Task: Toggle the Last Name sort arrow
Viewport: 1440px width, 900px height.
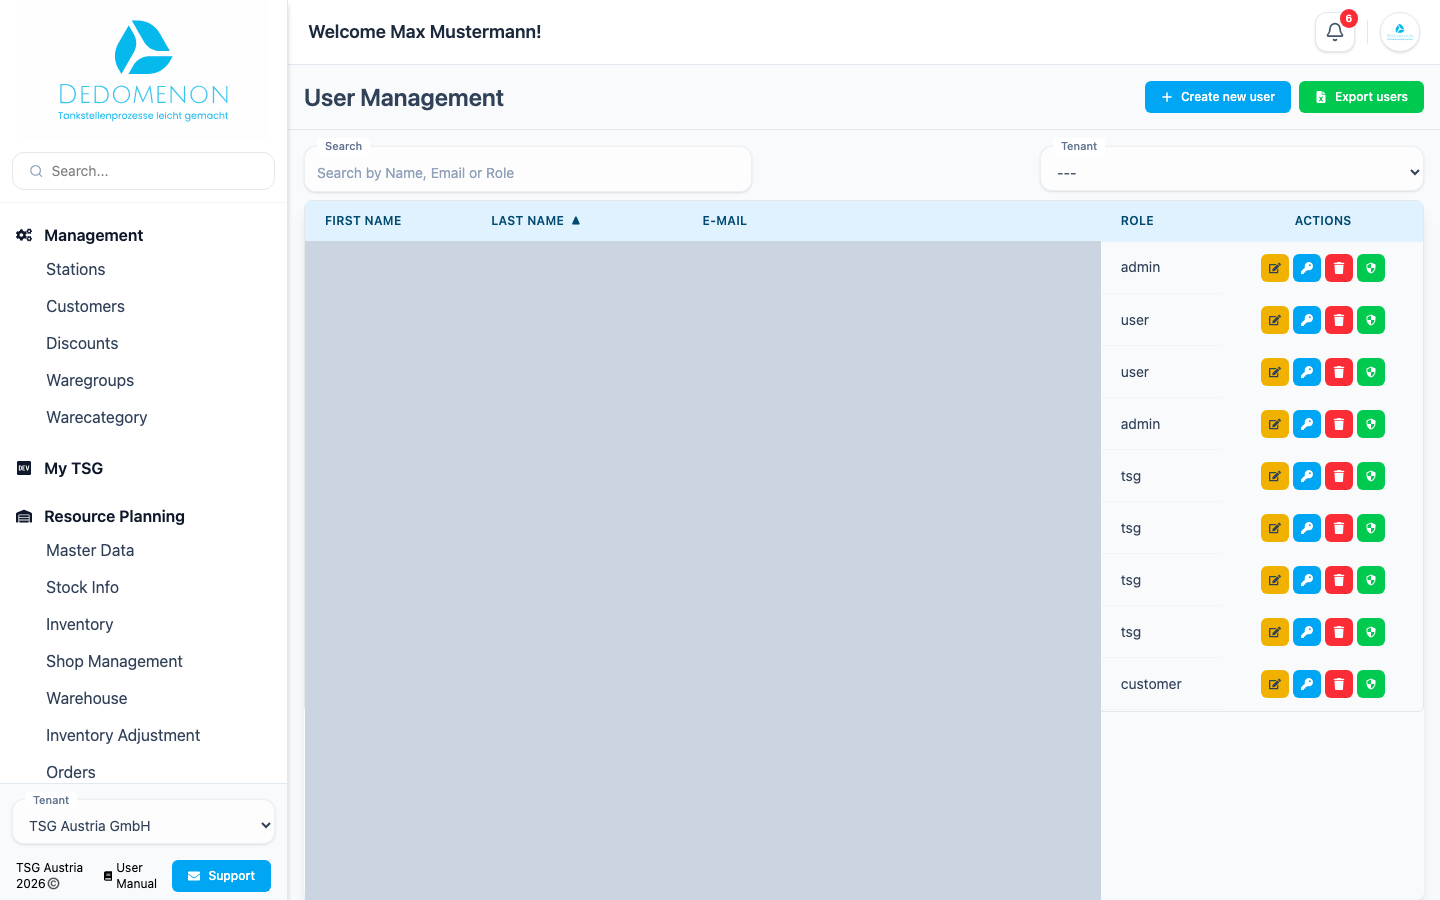Action: 576,220
